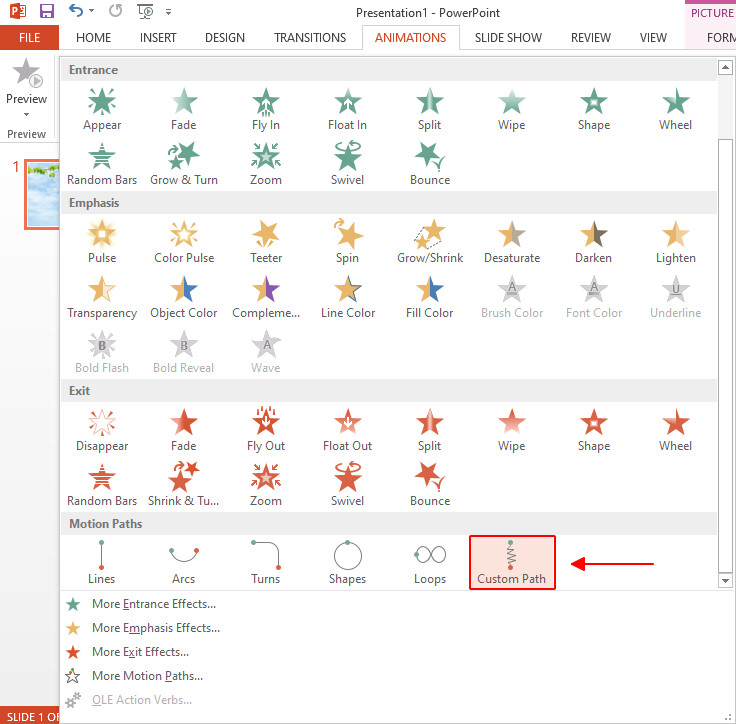Screen dimensions: 736x724
Task: Open the SLIDE SHOW tab
Action: 508,38
